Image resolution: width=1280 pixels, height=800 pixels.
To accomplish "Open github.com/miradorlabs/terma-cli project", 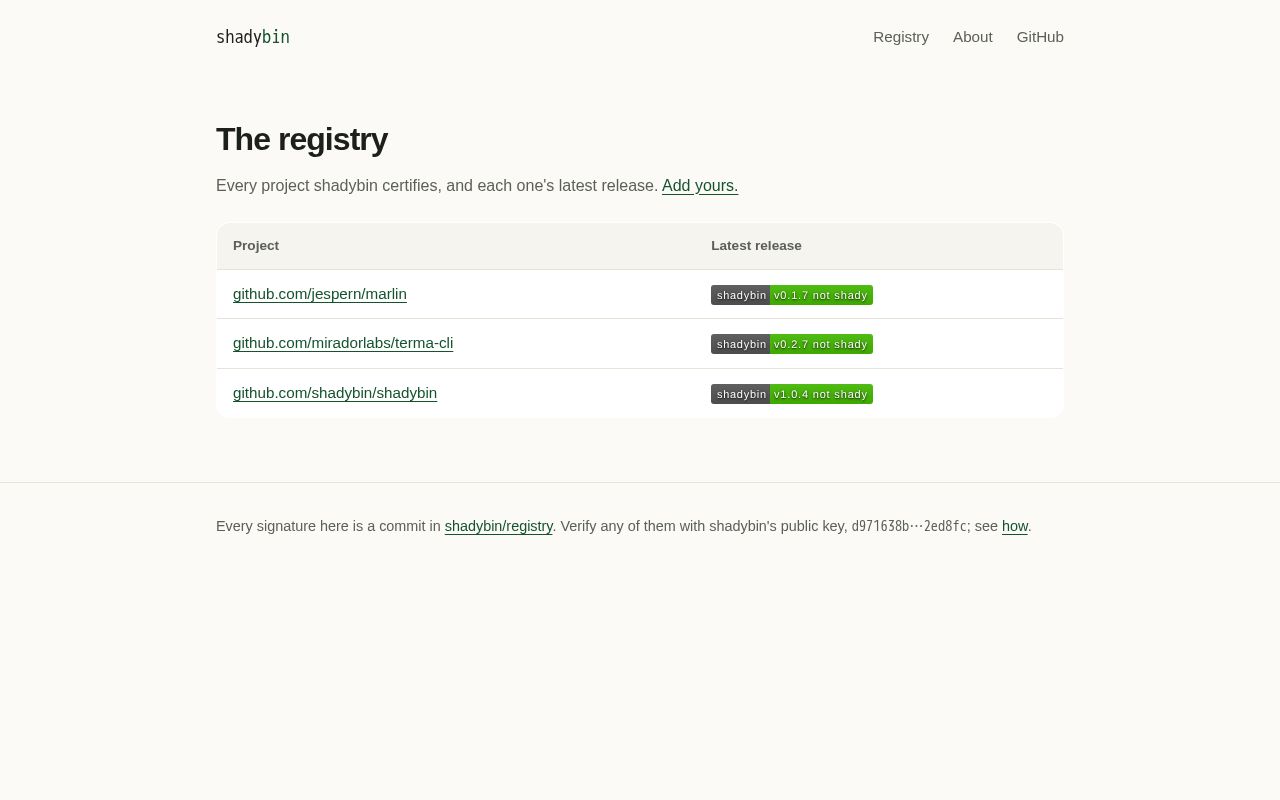I will (343, 343).
